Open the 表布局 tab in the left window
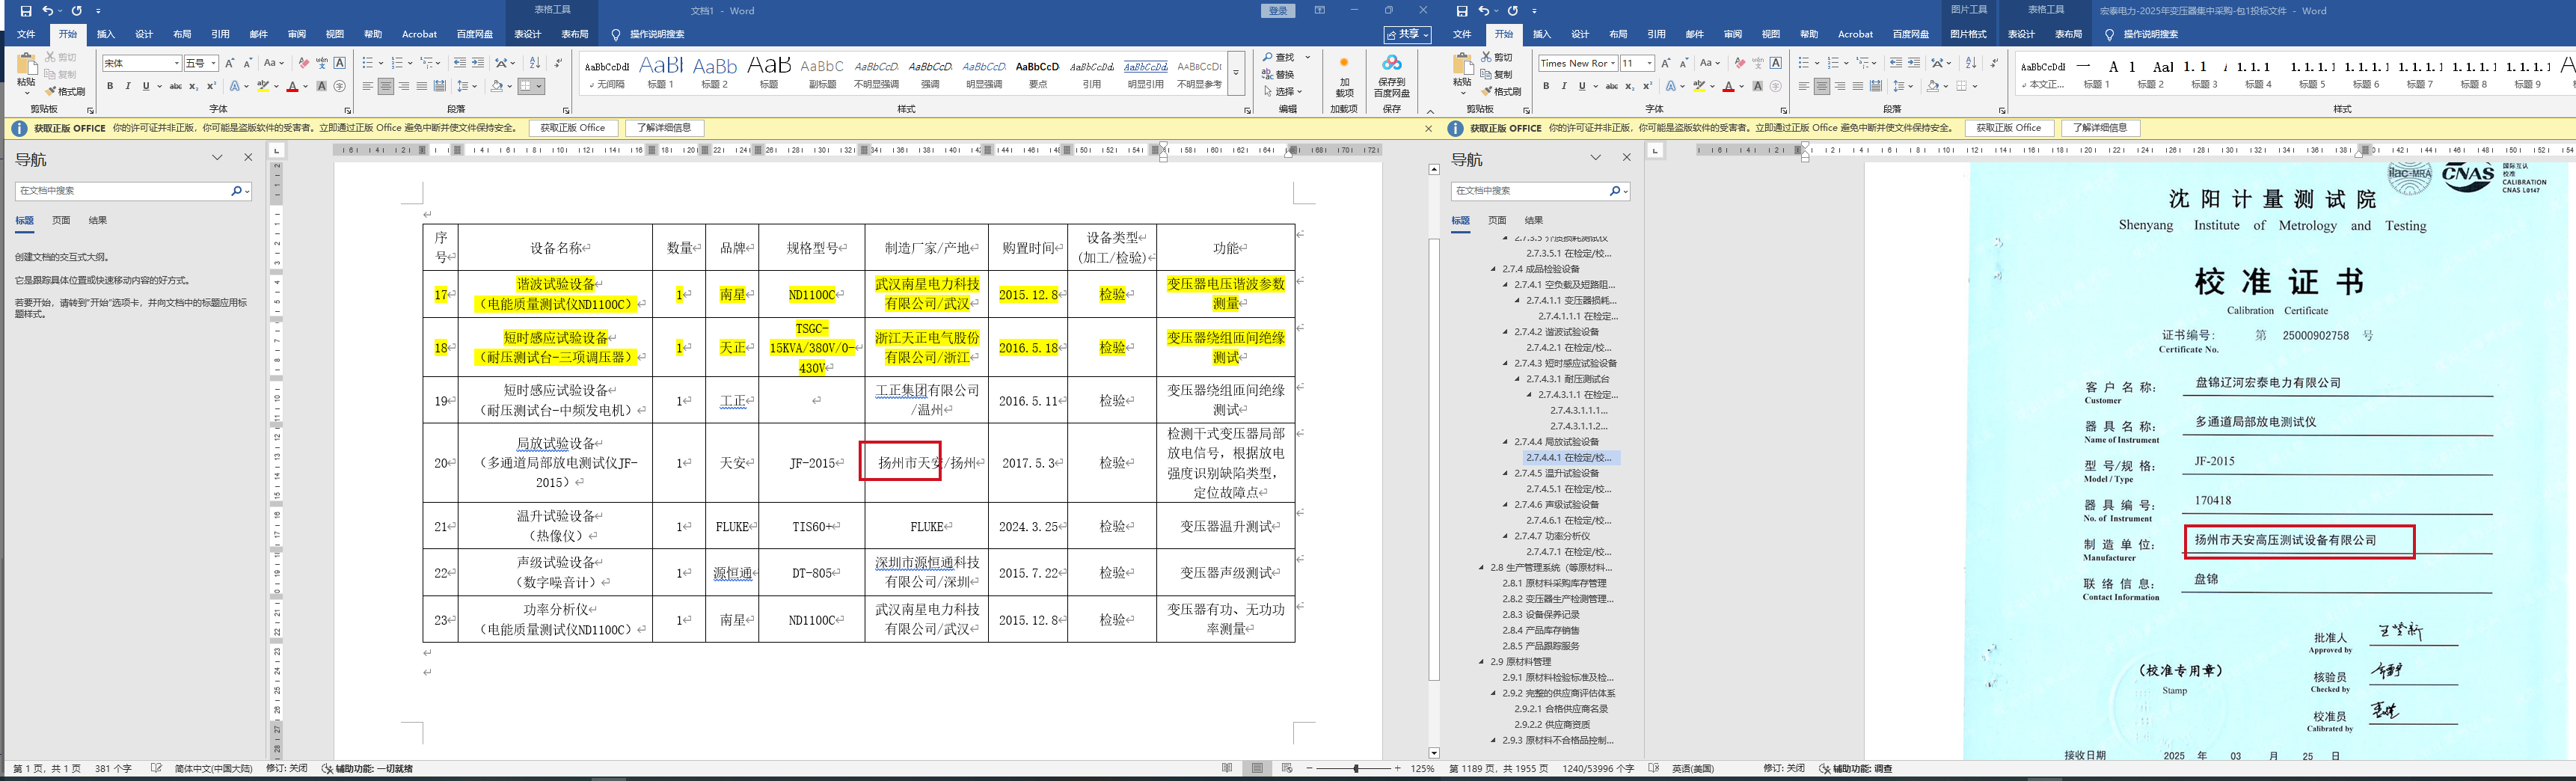The width and height of the screenshot is (2576, 781). point(574,34)
